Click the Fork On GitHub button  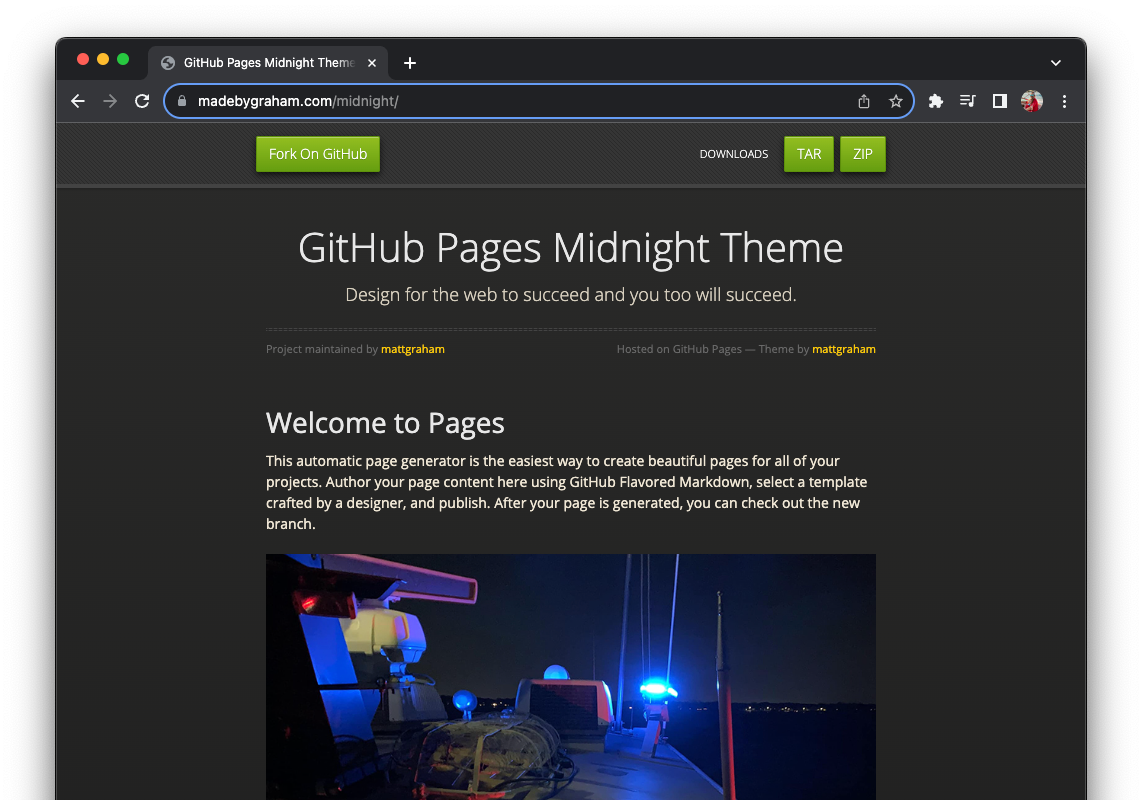(318, 154)
